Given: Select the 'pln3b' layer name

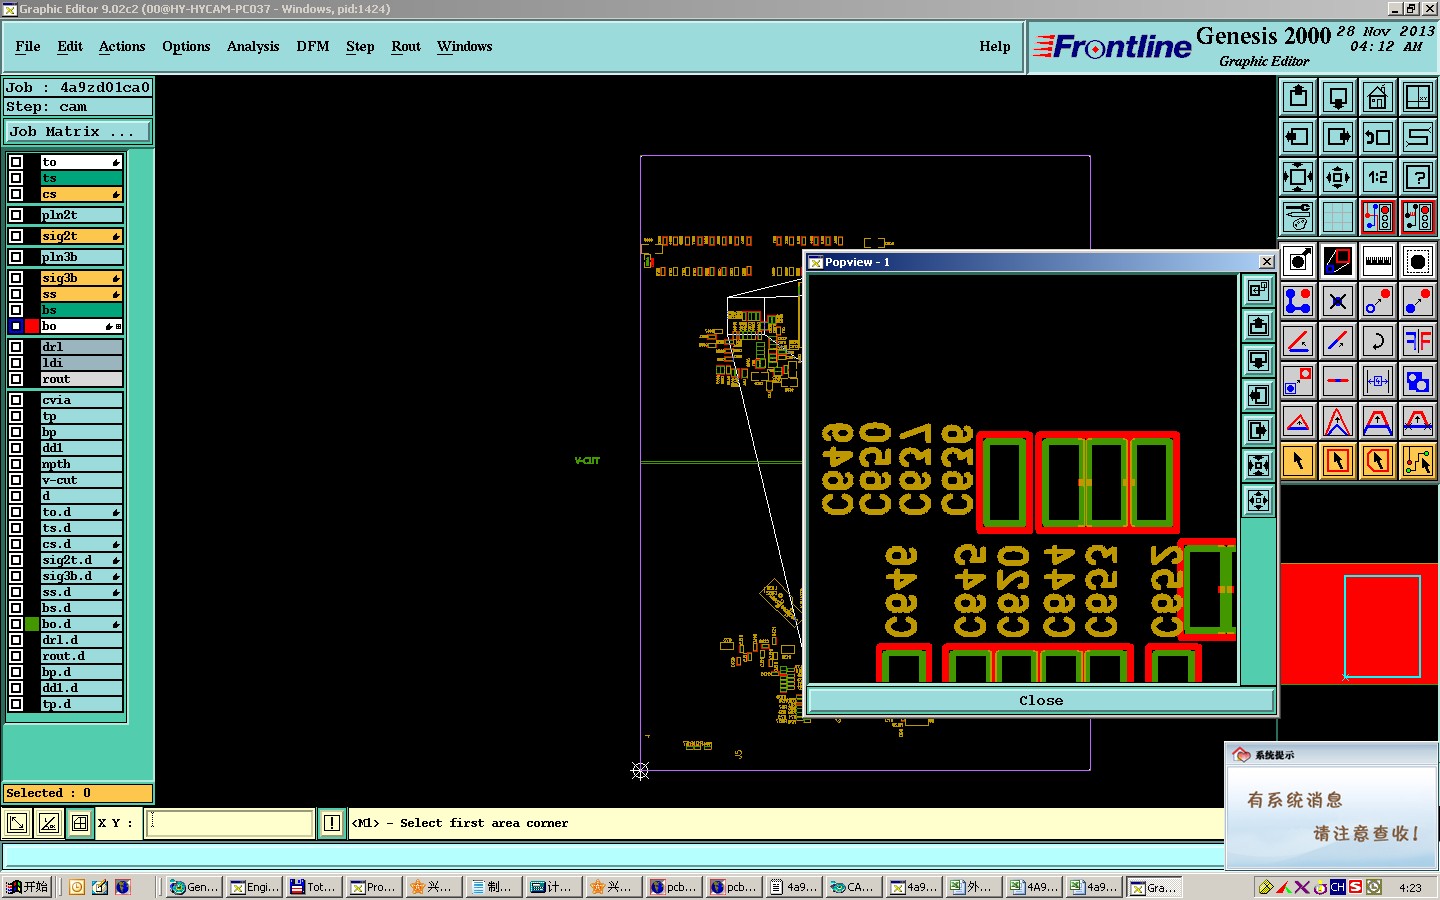Looking at the screenshot, I should pos(81,257).
